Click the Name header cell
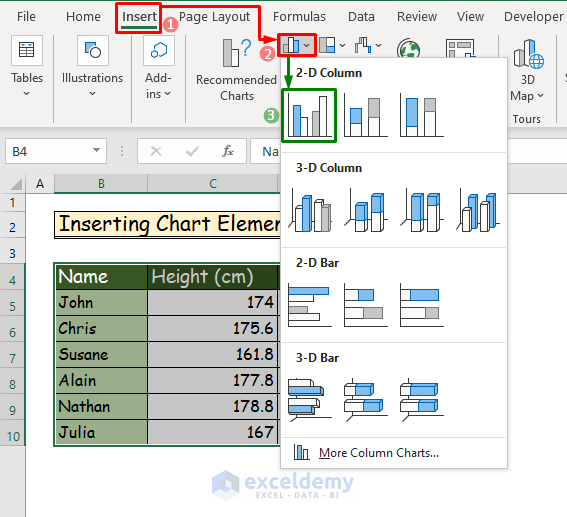Viewport: 567px width, 517px height. click(102, 277)
